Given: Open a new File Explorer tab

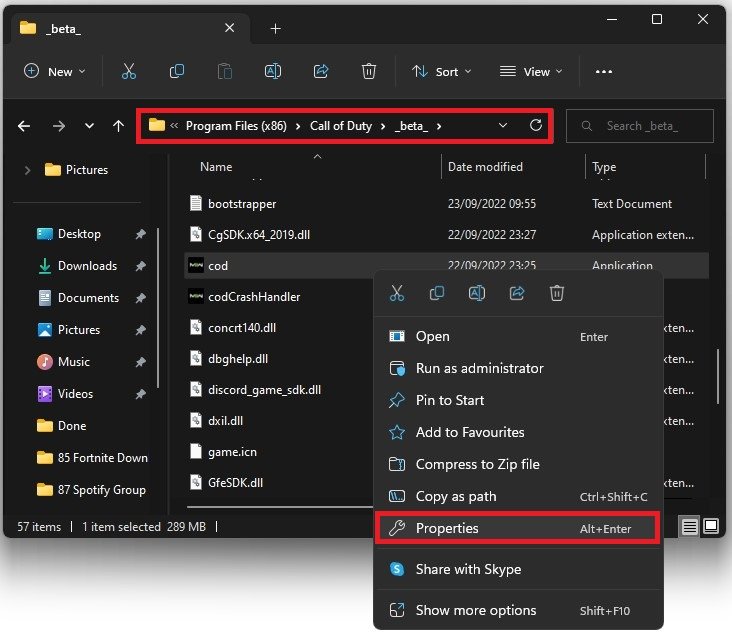Looking at the screenshot, I should pos(276,28).
